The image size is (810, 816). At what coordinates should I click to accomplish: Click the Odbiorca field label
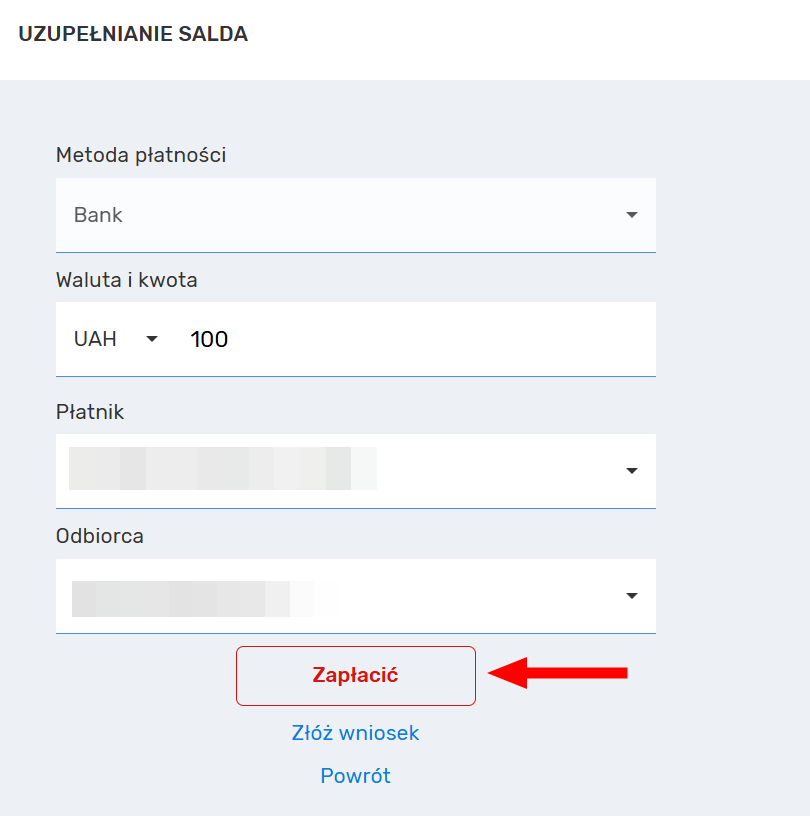click(x=100, y=536)
